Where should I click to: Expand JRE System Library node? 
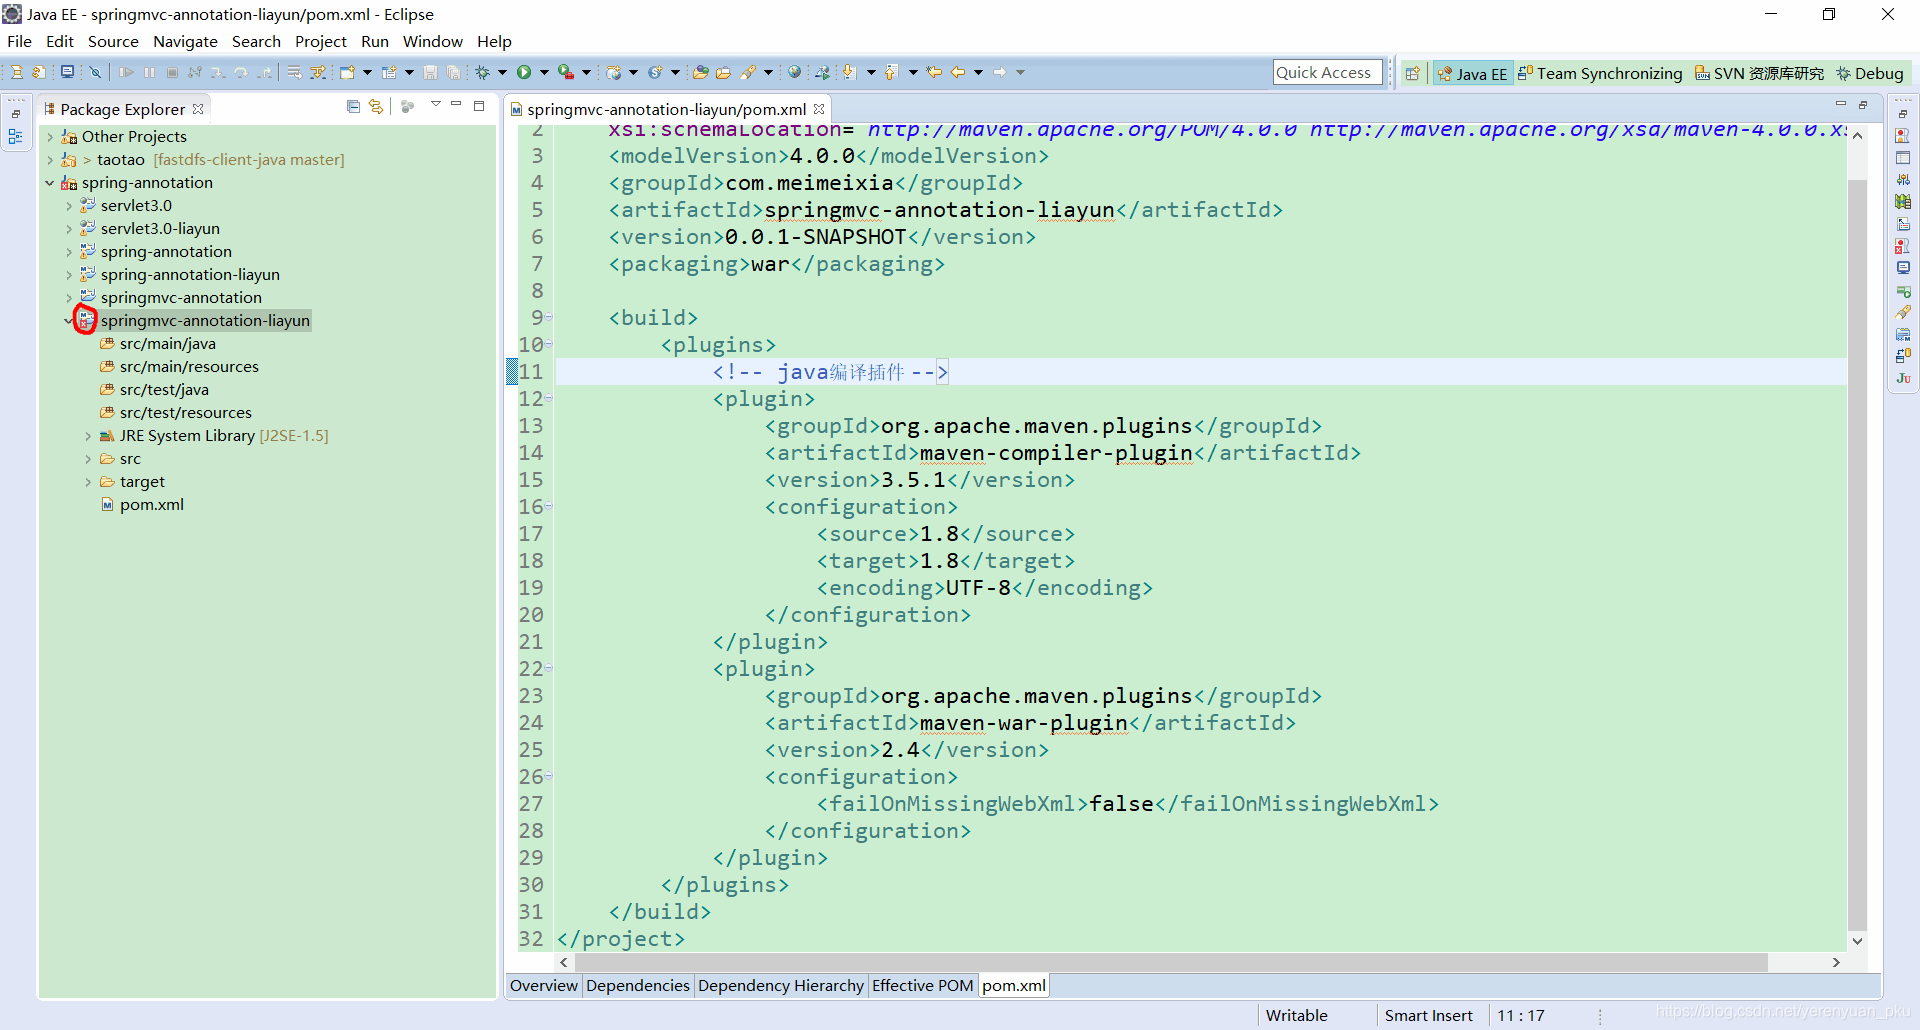click(88, 436)
